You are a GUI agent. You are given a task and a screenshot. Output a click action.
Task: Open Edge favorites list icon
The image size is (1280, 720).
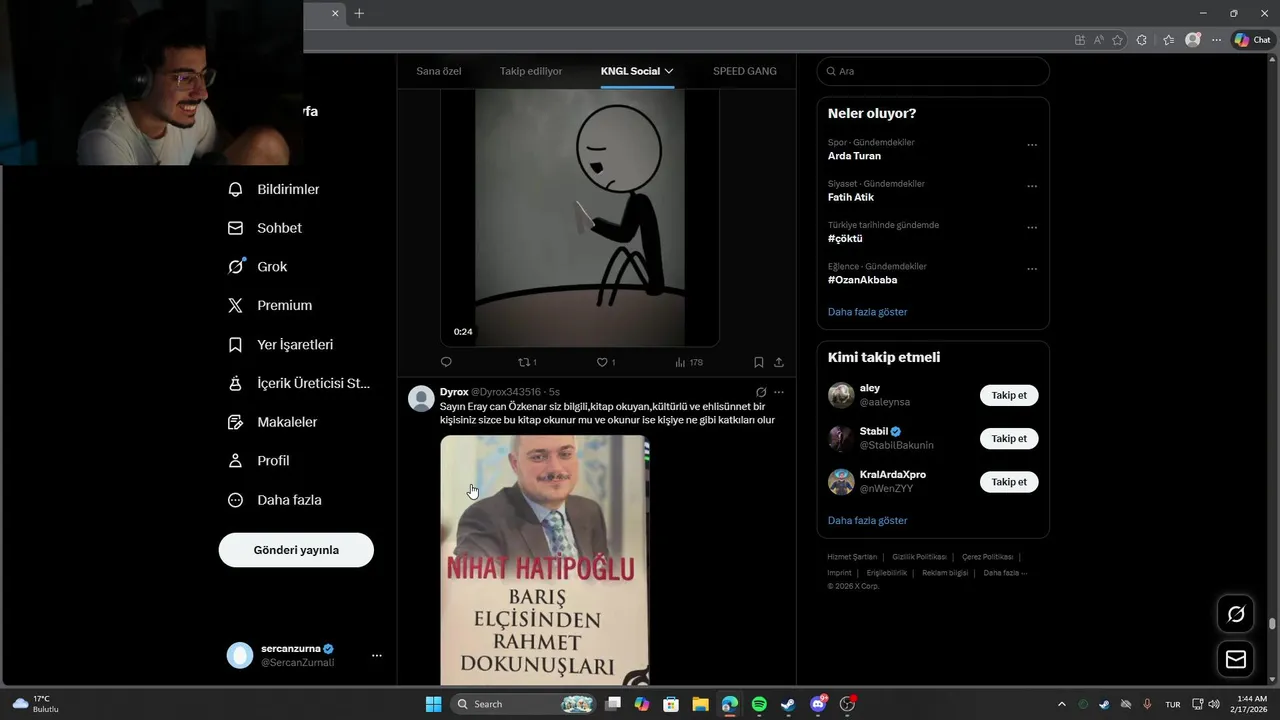pyautogui.click(x=1168, y=40)
